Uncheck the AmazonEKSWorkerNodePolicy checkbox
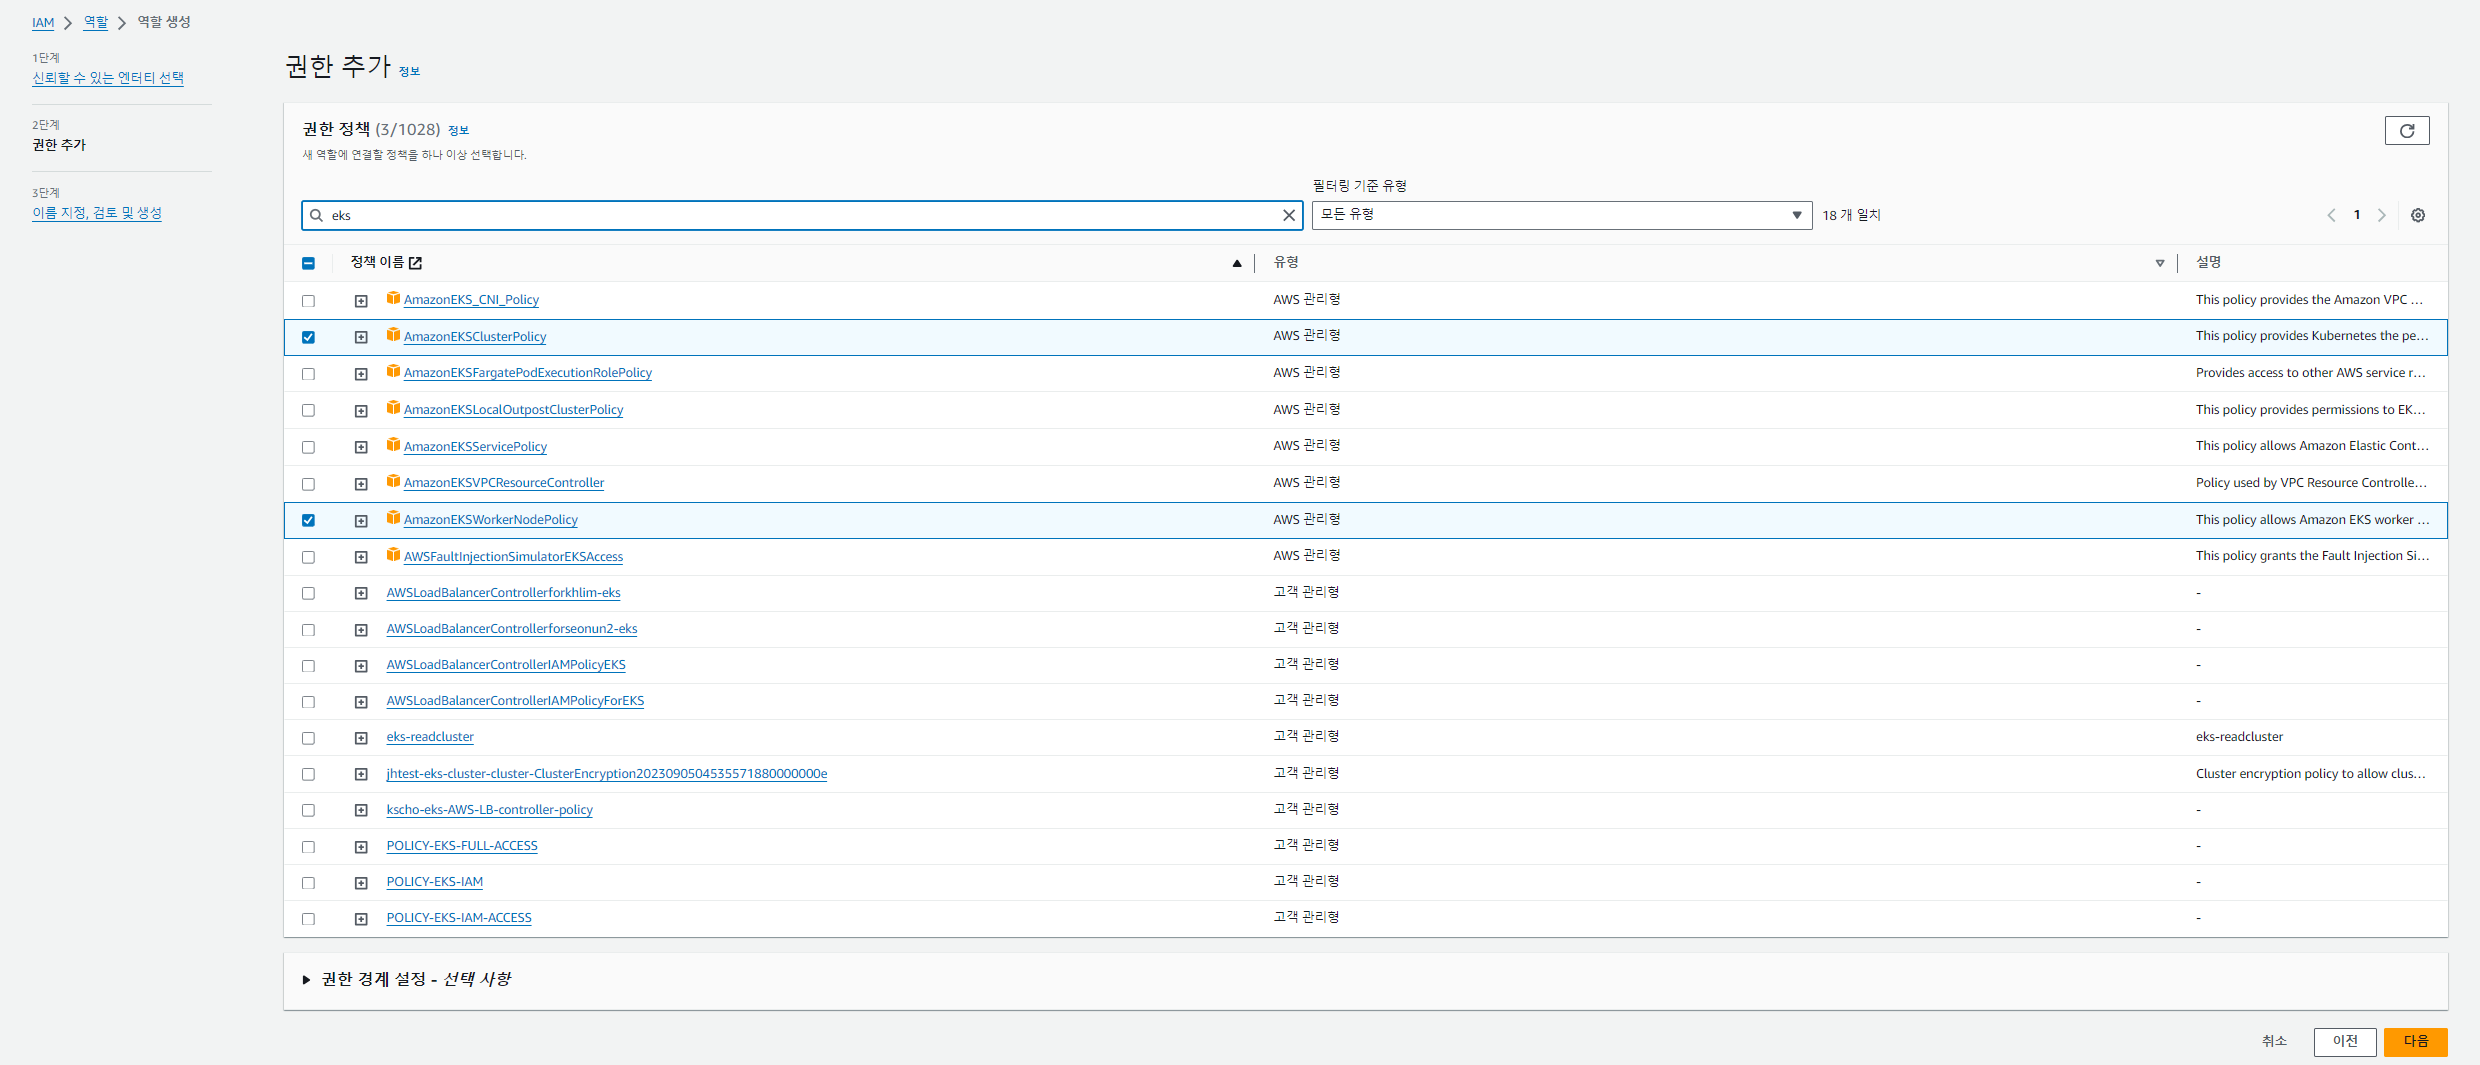2480x1065 pixels. tap(308, 520)
